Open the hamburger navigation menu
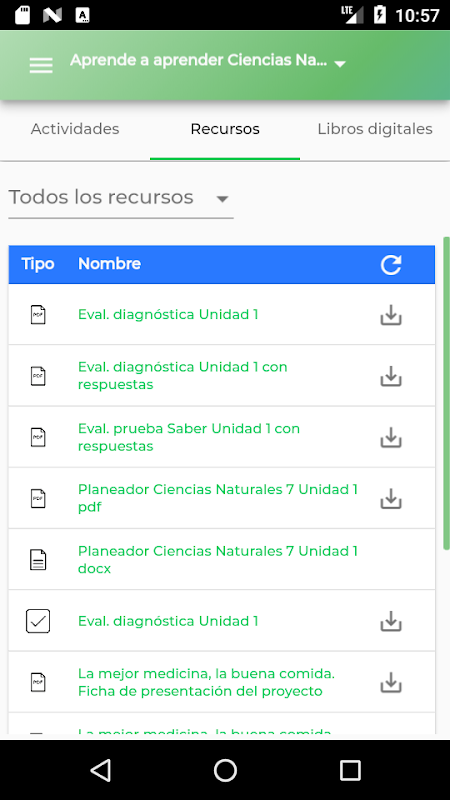 41,65
